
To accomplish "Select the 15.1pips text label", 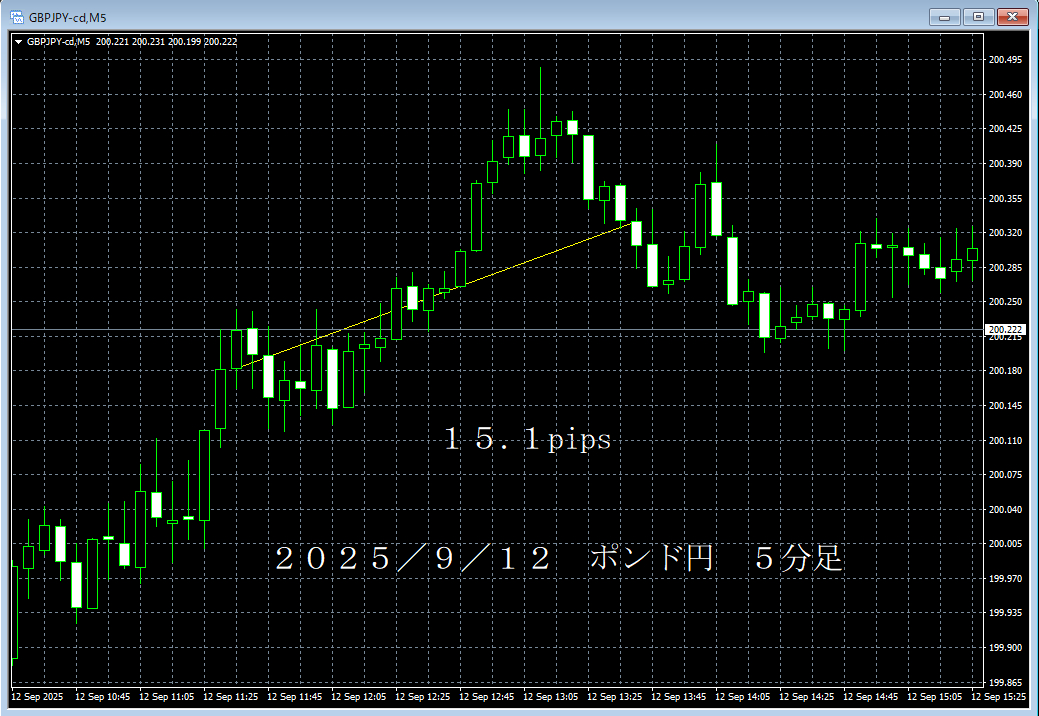I will (x=528, y=439).
